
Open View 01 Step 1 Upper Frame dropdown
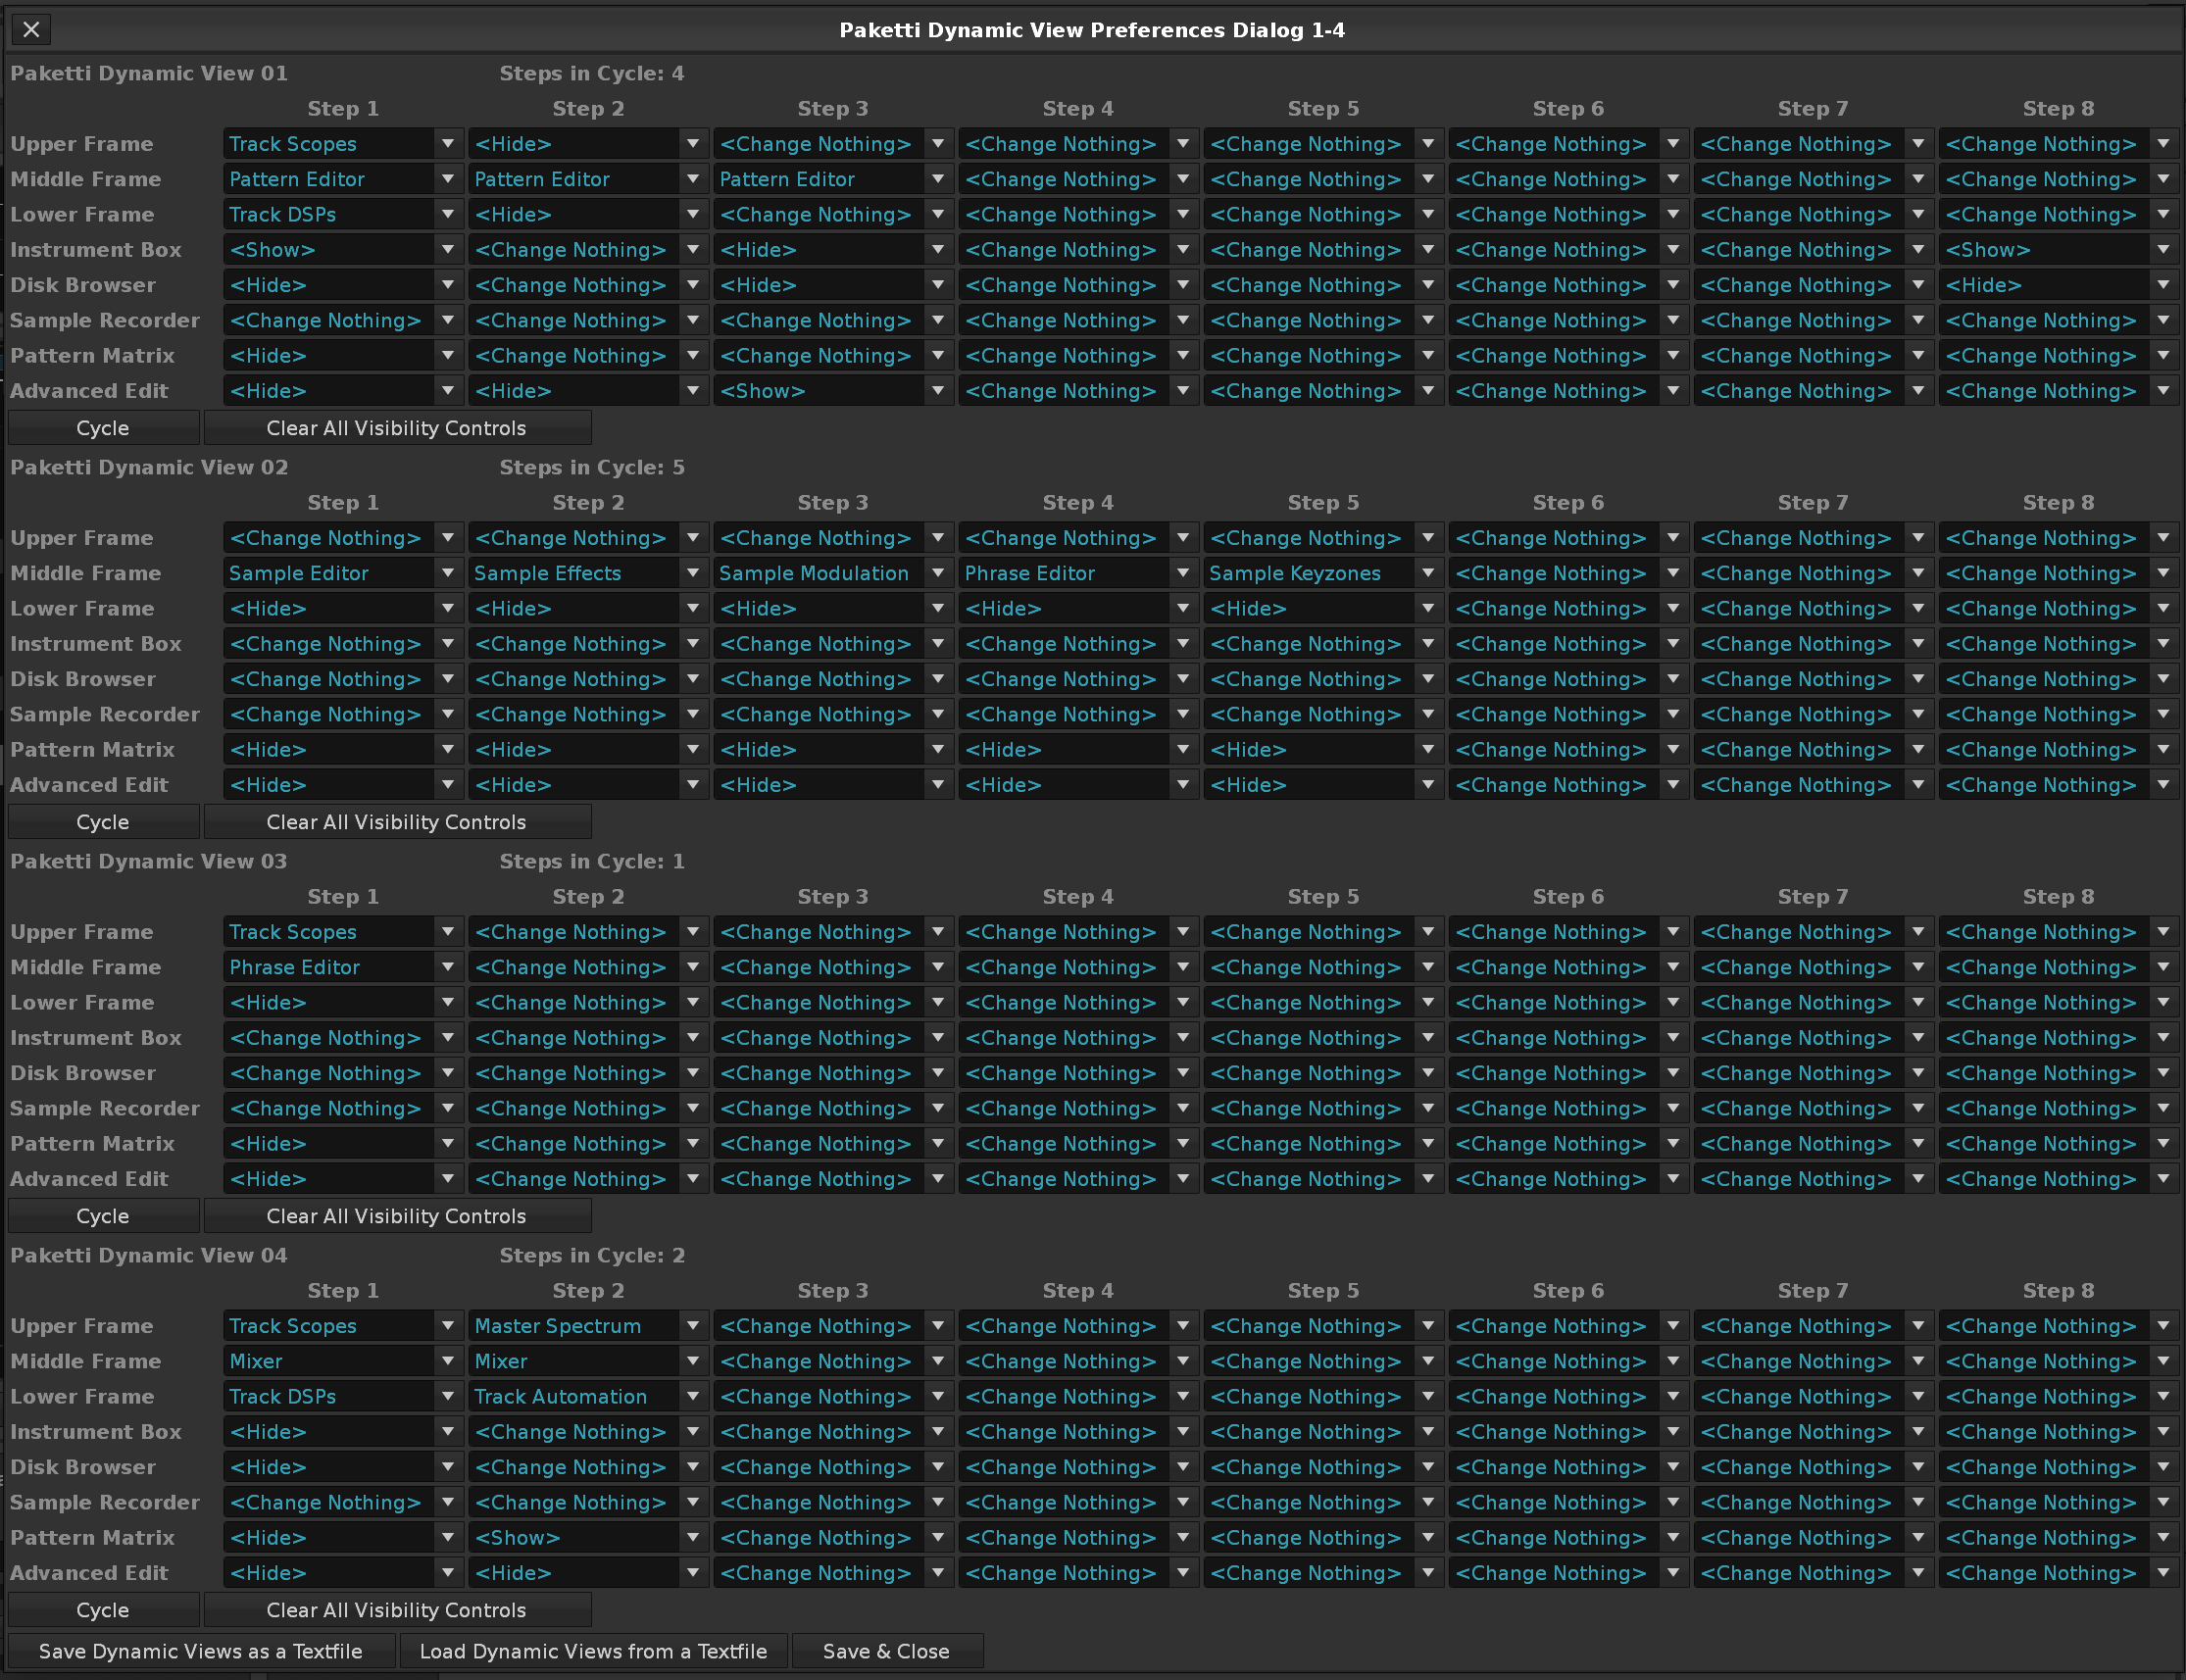point(340,144)
